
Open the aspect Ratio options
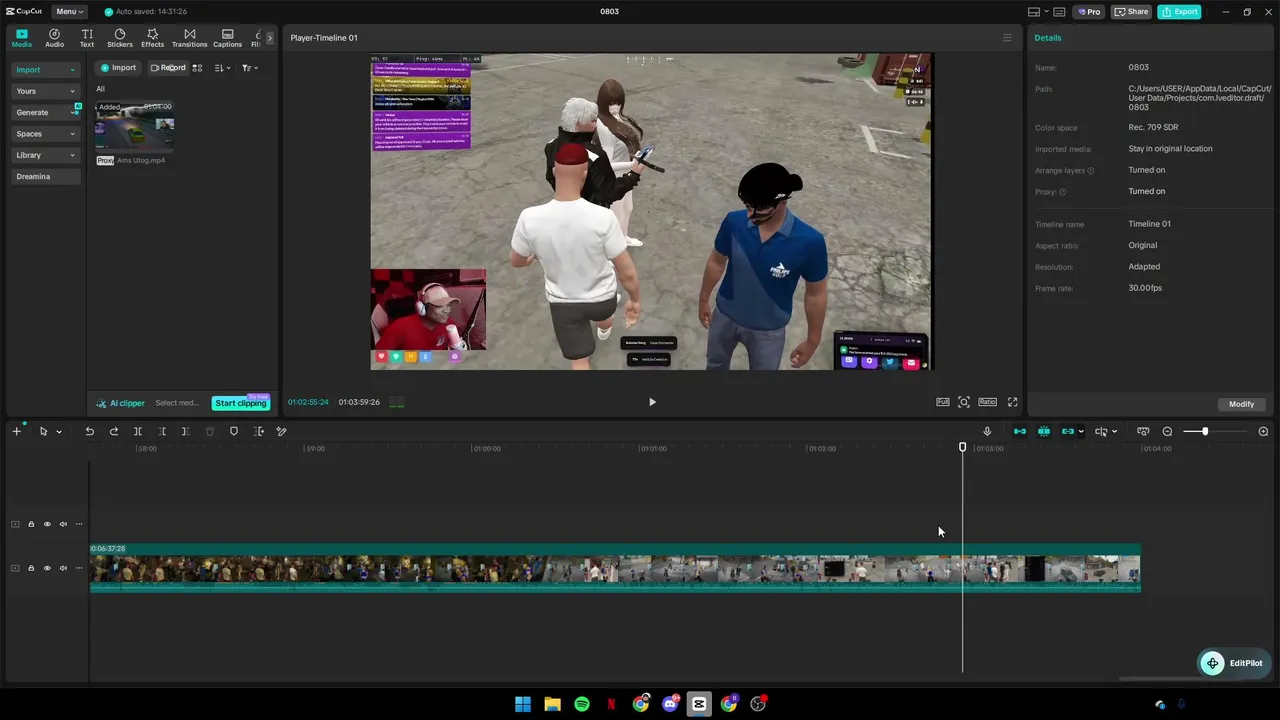(x=987, y=402)
